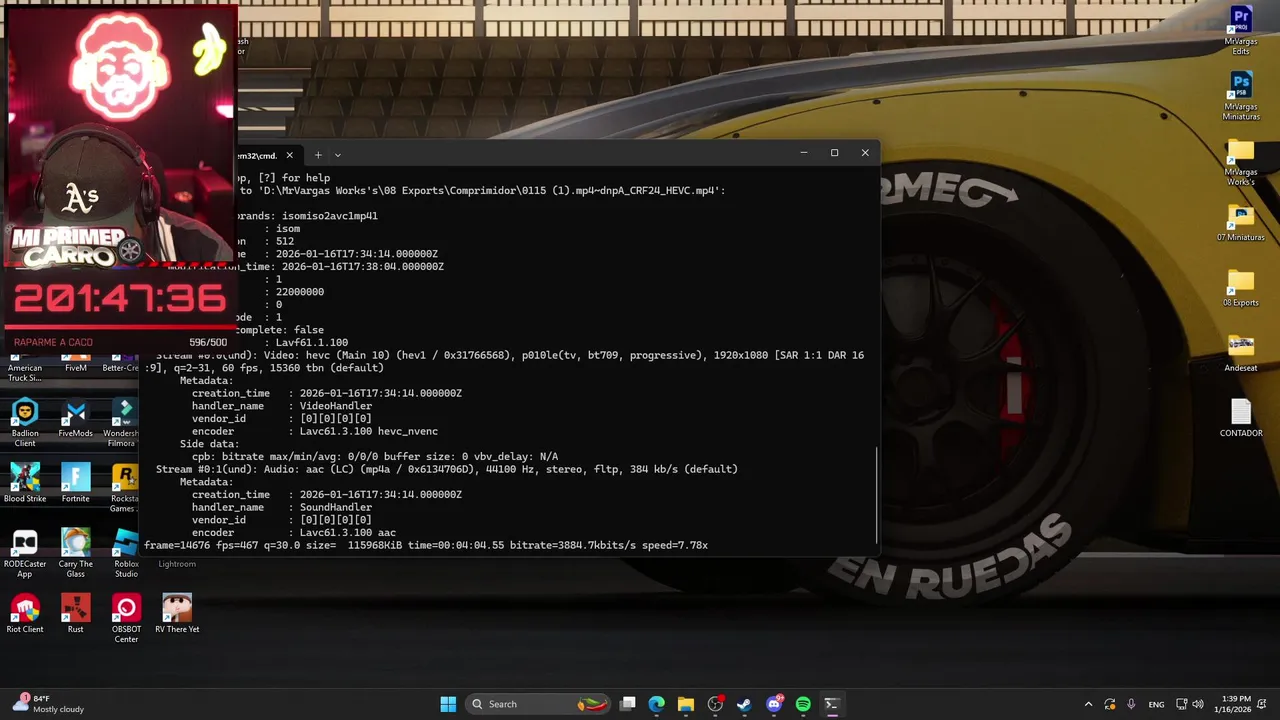Maximize the Terminal window
The width and height of the screenshot is (1280, 720).
pyautogui.click(x=834, y=153)
